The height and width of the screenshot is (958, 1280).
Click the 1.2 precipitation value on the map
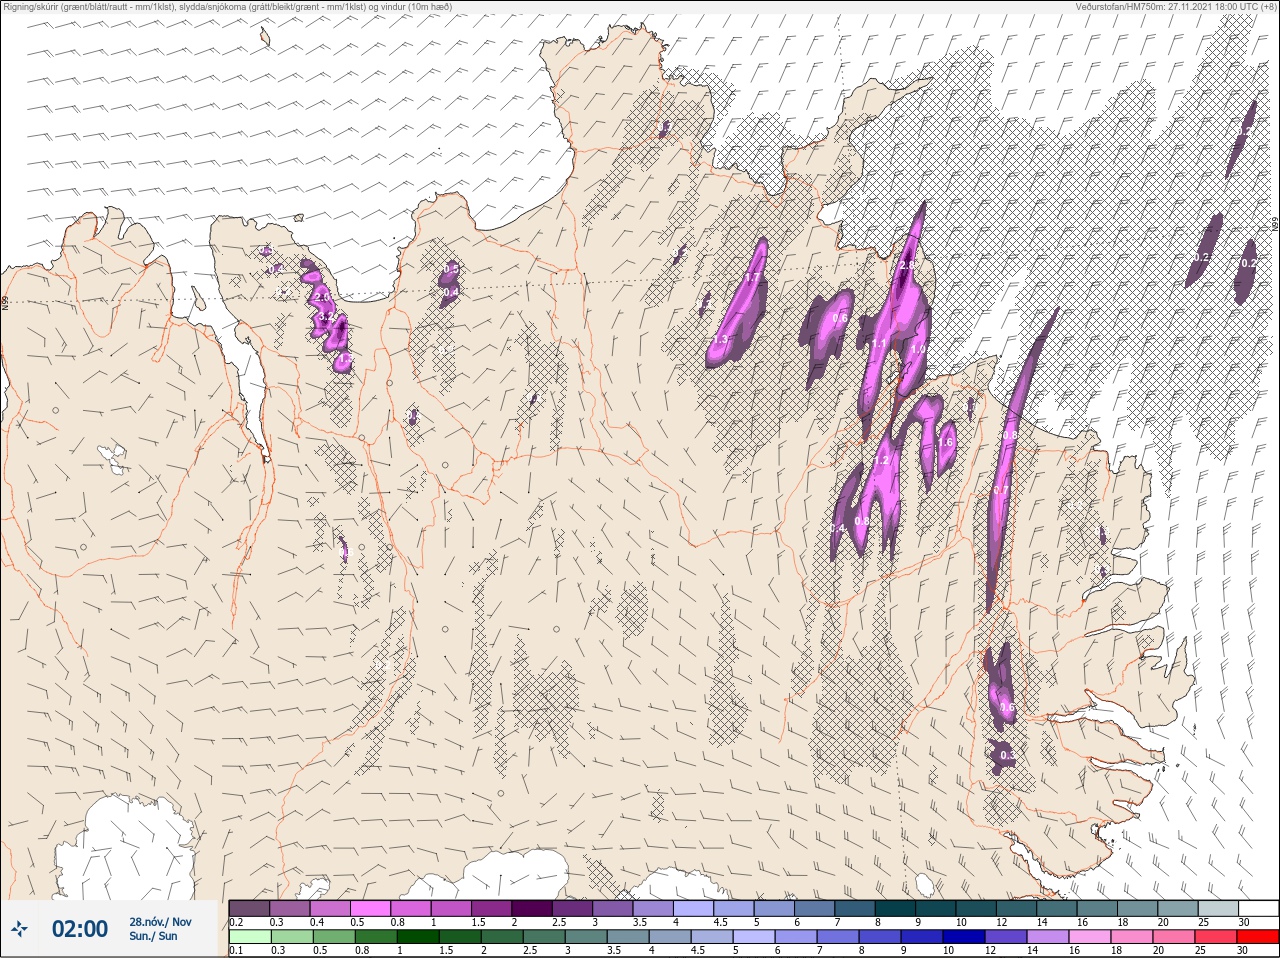click(881, 460)
